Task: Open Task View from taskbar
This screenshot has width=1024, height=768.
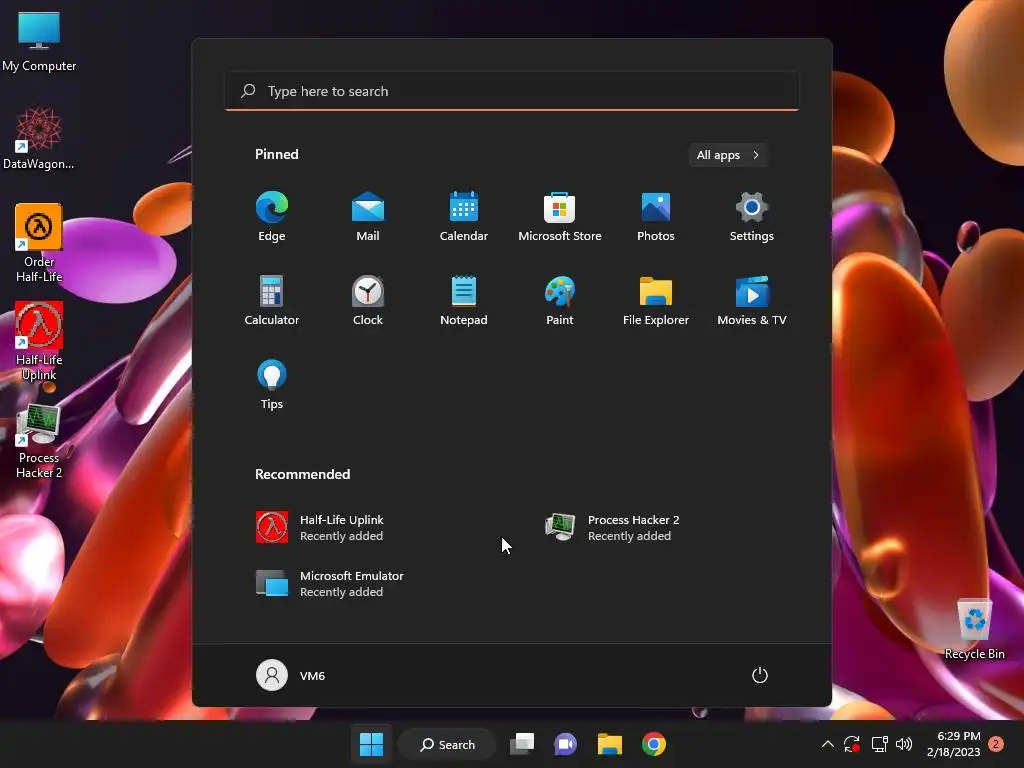Action: (522, 744)
